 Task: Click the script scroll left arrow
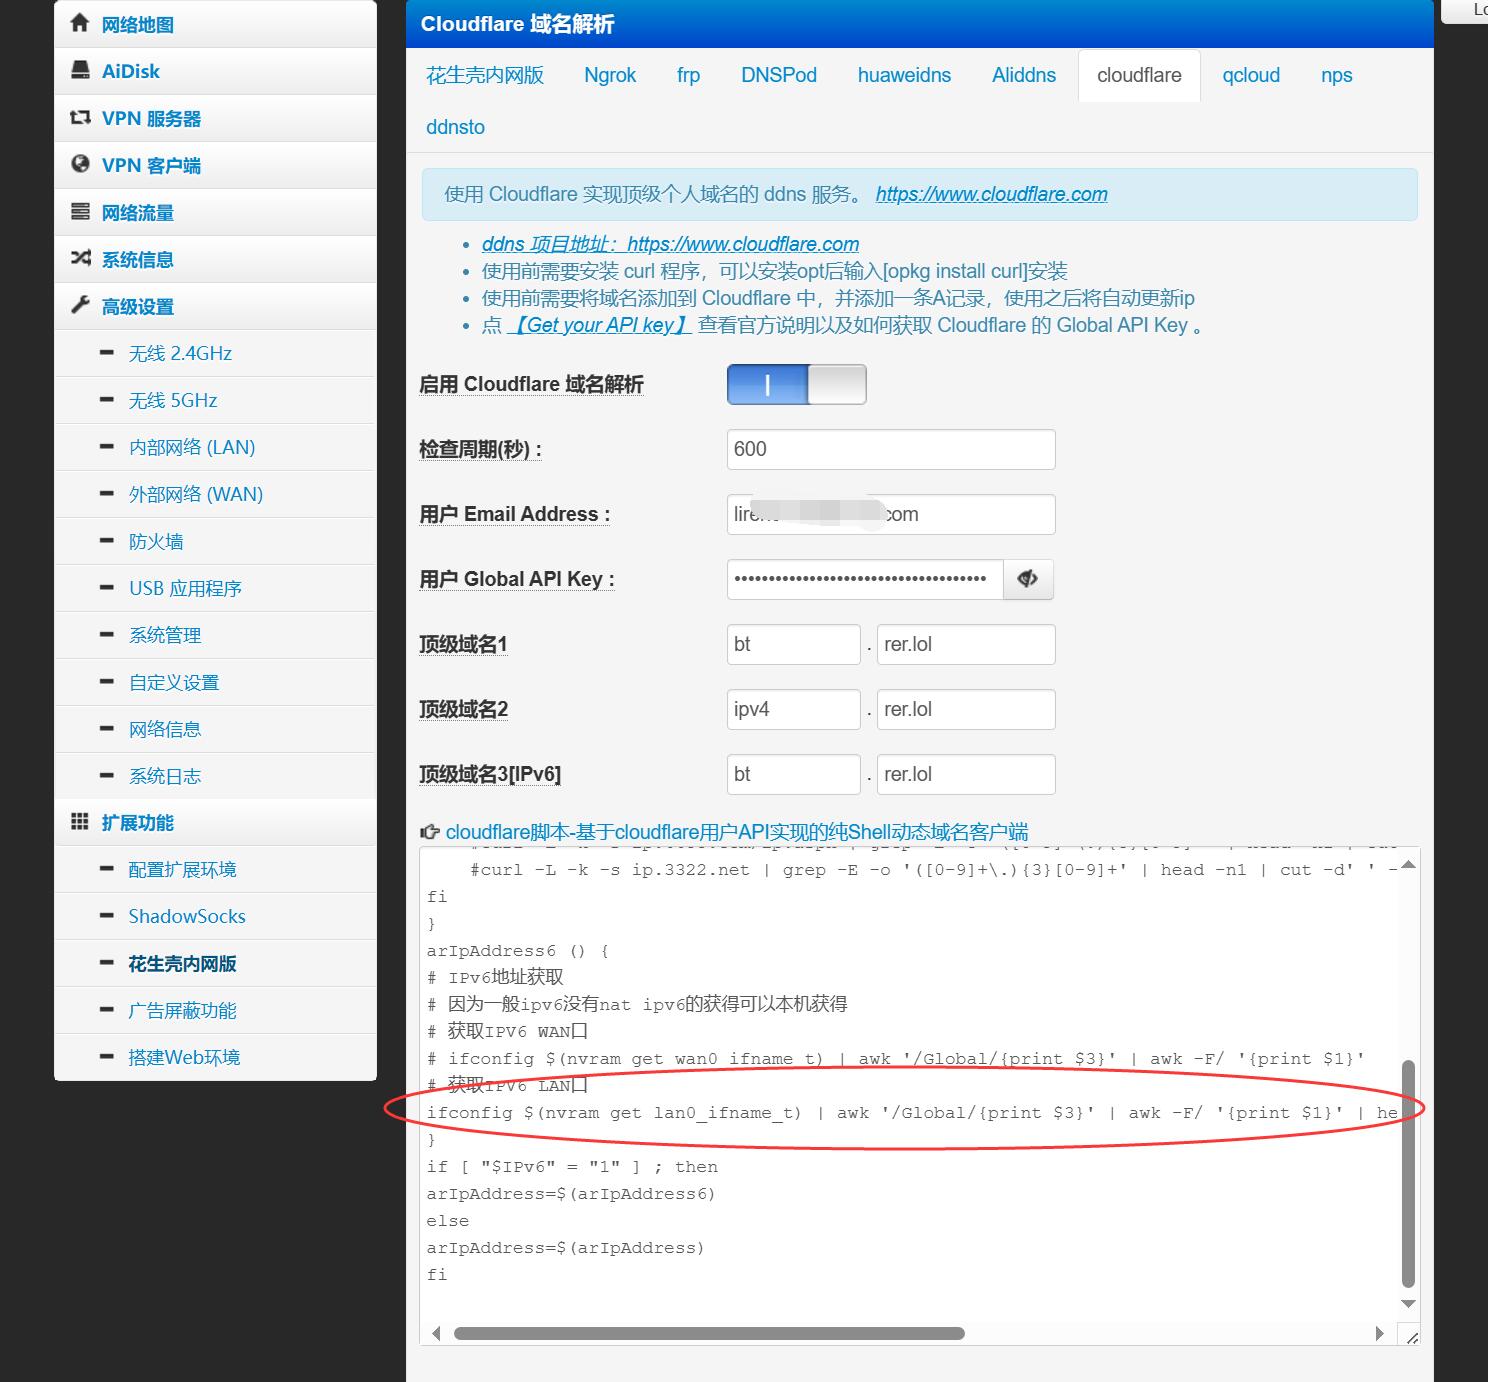tap(436, 1333)
